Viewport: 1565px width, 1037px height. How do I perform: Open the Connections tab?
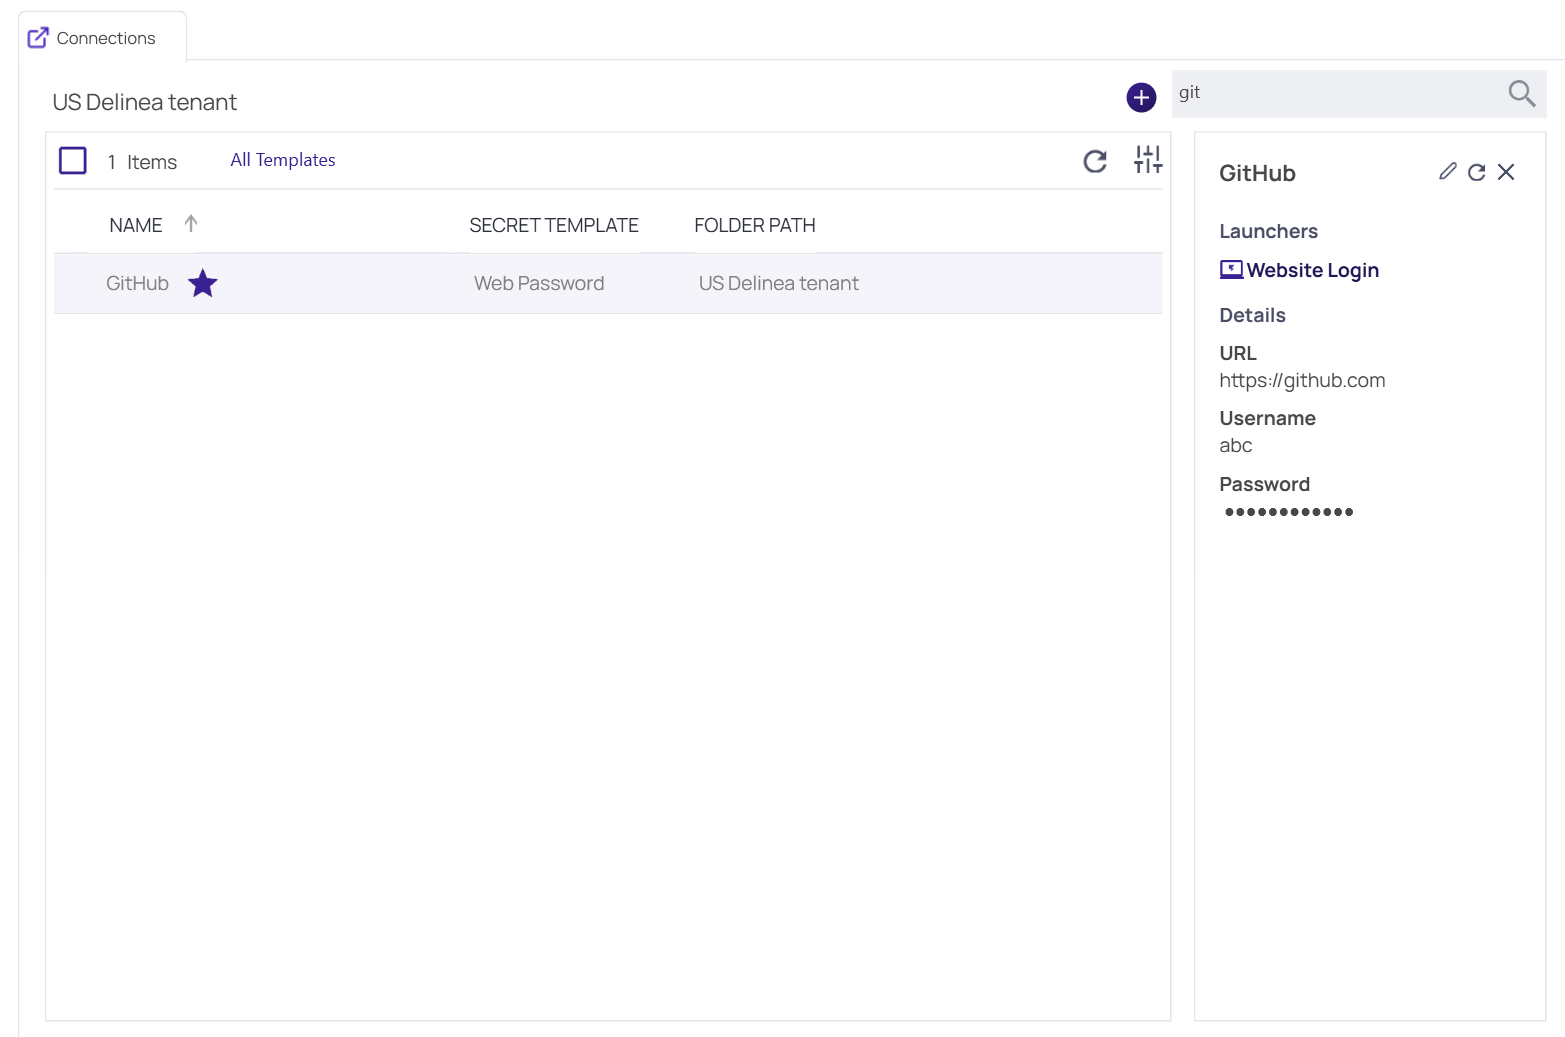coord(102,37)
